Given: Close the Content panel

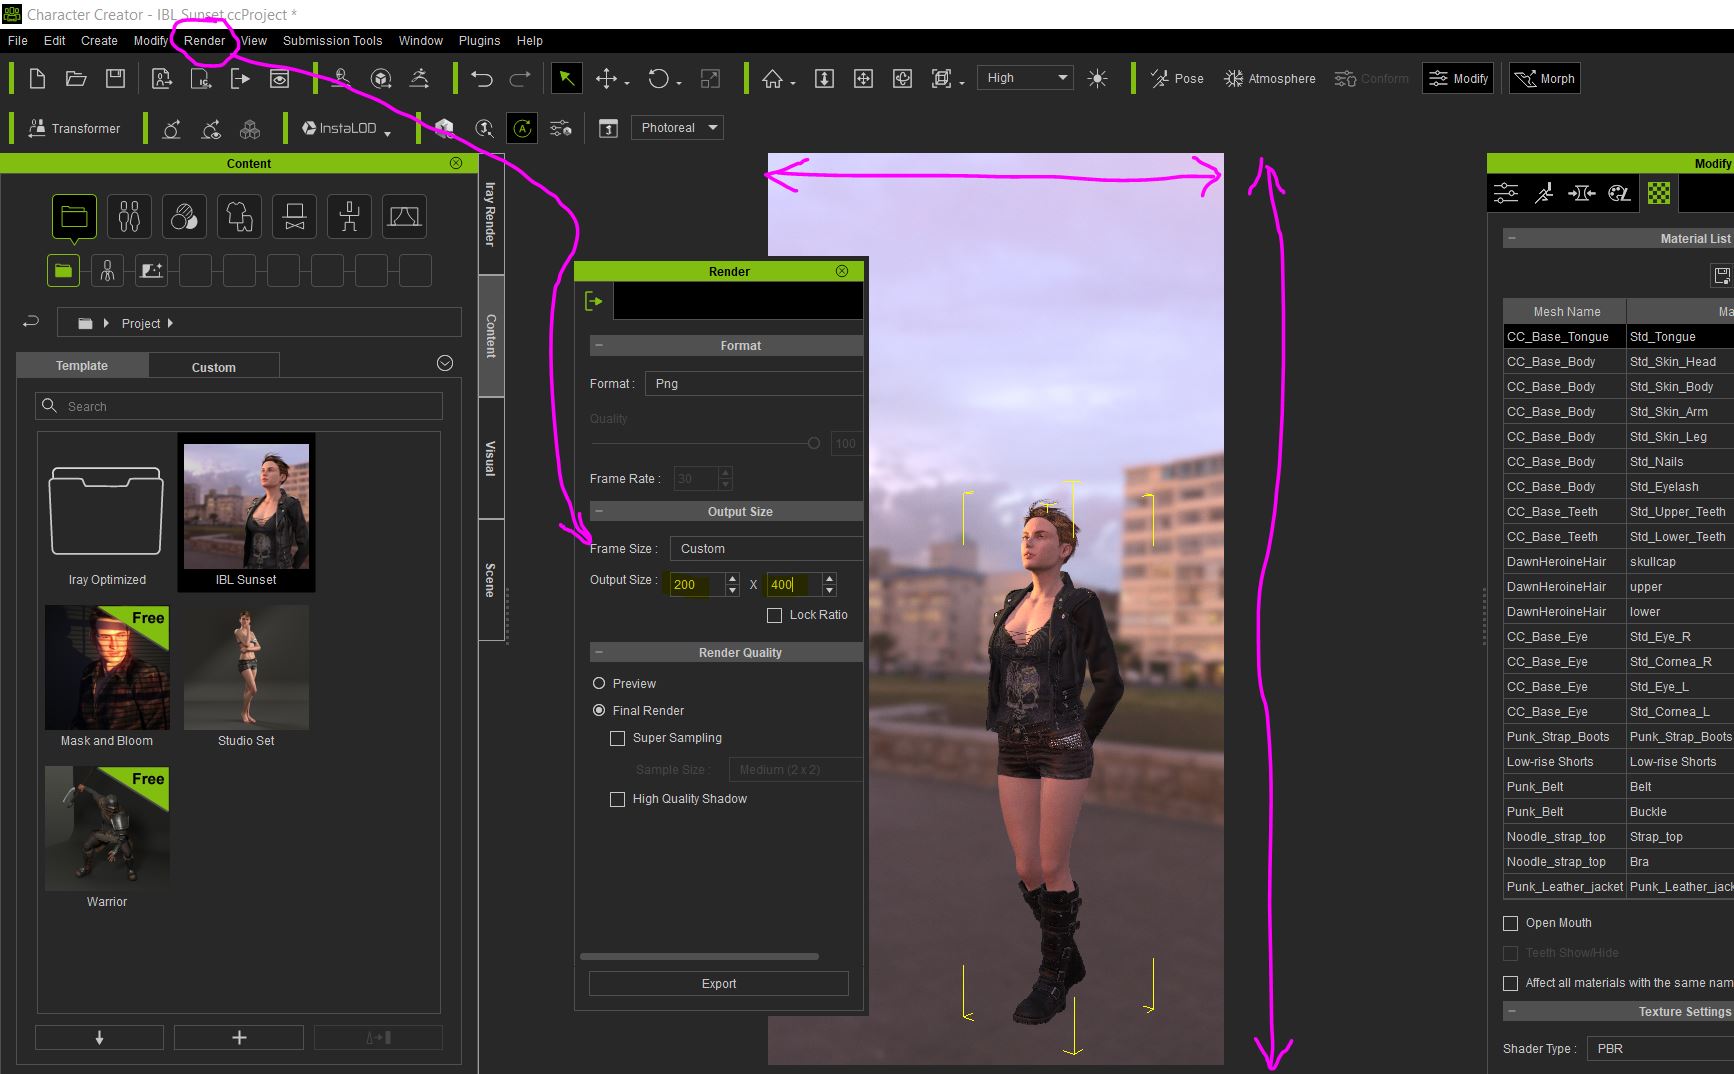Looking at the screenshot, I should [456, 163].
